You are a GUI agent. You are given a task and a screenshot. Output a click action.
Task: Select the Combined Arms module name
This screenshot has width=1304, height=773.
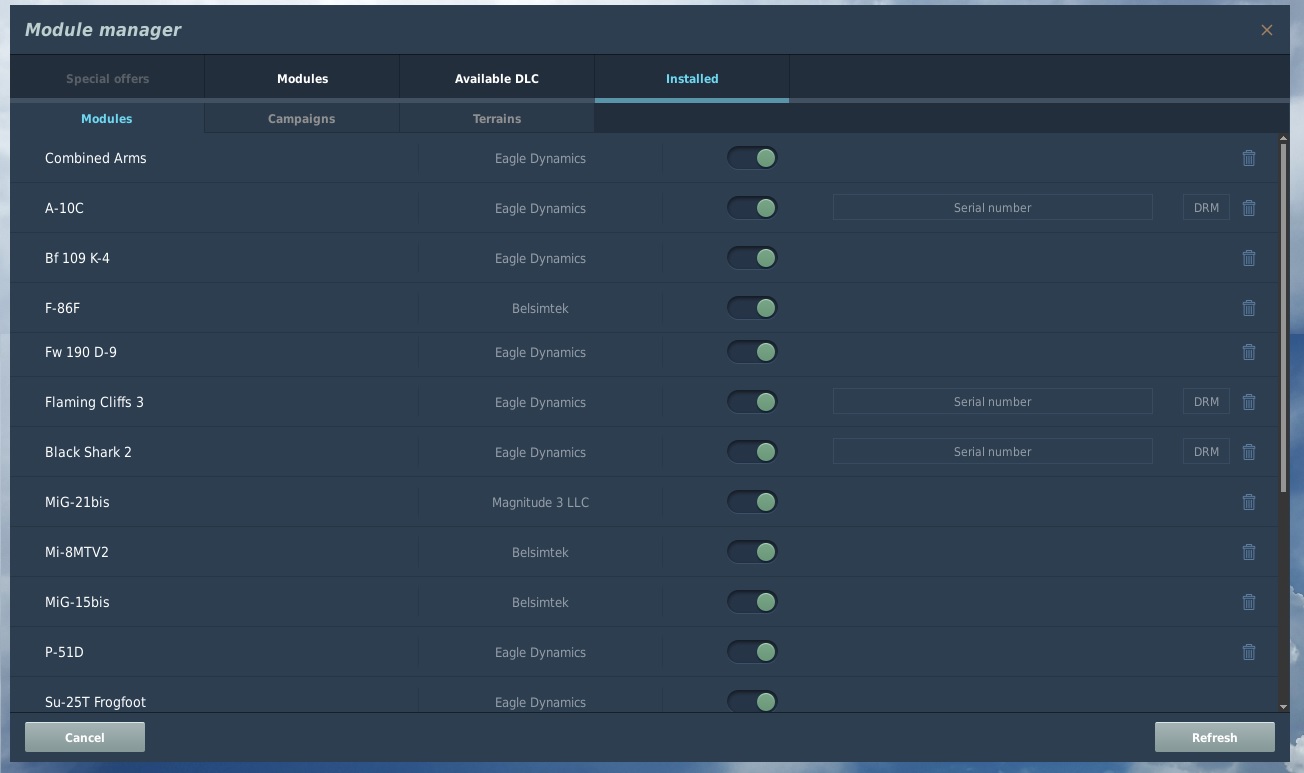click(96, 158)
